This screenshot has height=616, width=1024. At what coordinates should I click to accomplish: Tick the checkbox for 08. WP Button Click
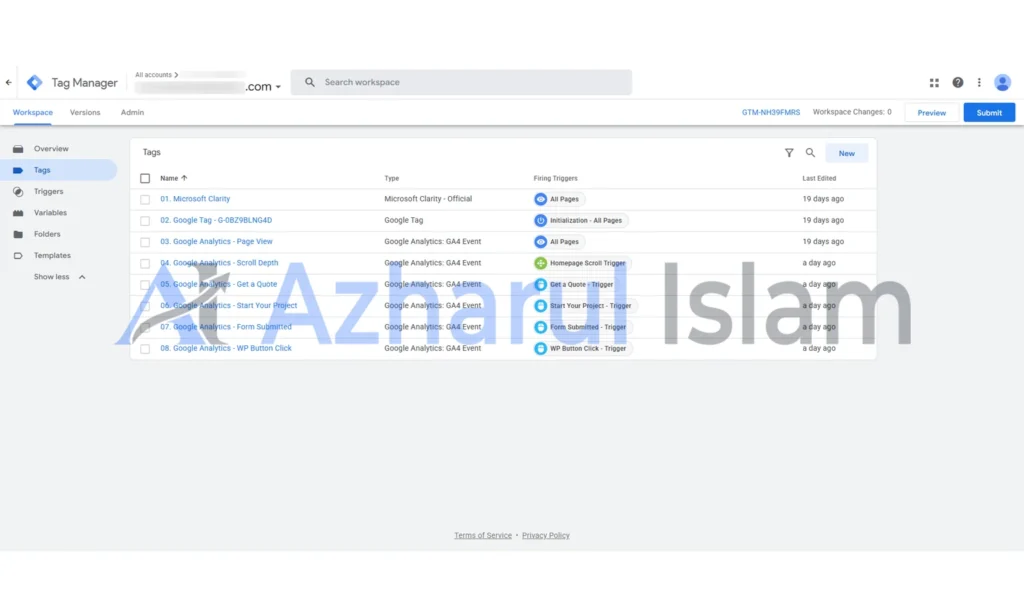click(x=145, y=349)
